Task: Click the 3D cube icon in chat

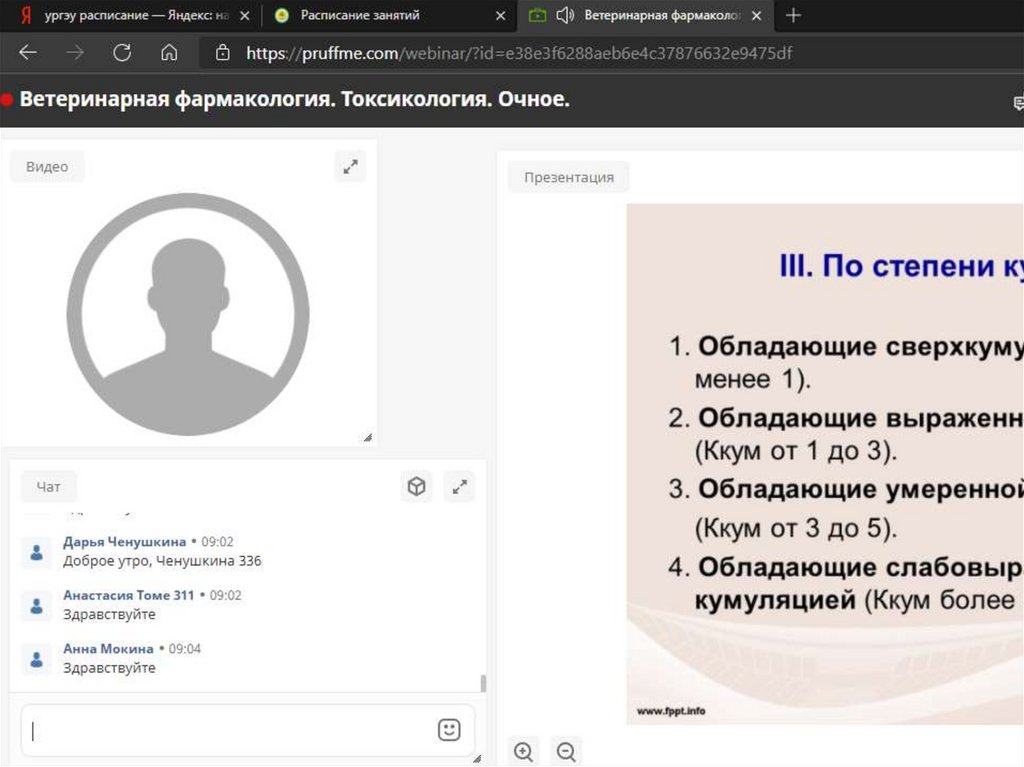Action: point(416,487)
